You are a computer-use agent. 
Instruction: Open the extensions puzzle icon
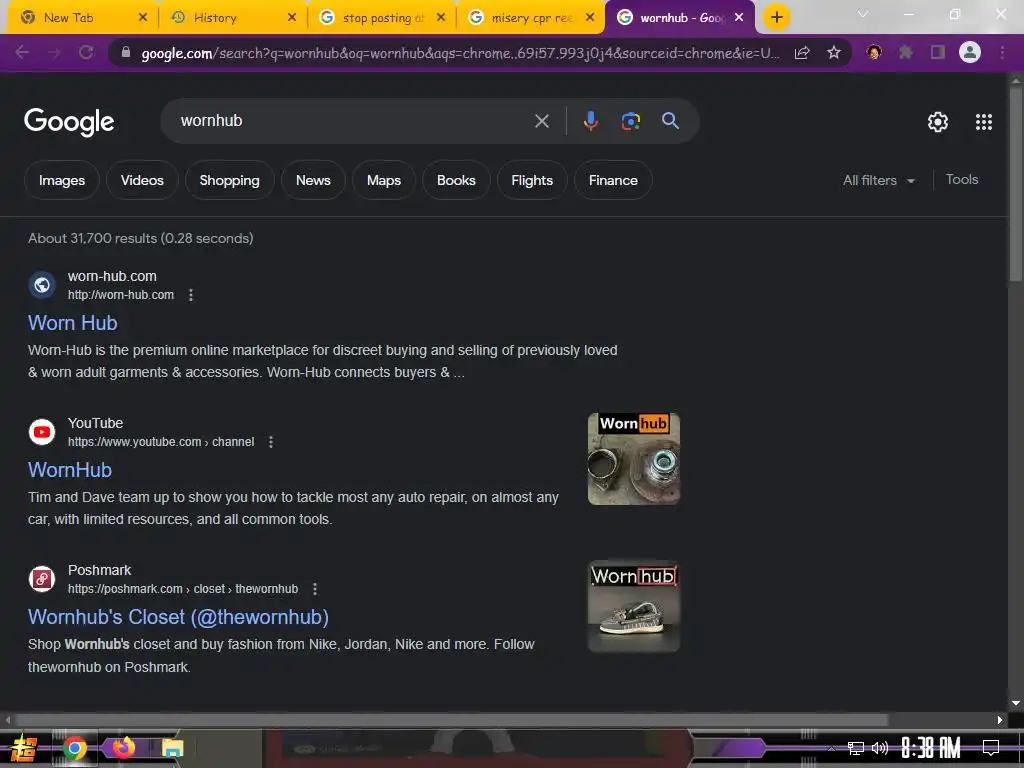(905, 52)
